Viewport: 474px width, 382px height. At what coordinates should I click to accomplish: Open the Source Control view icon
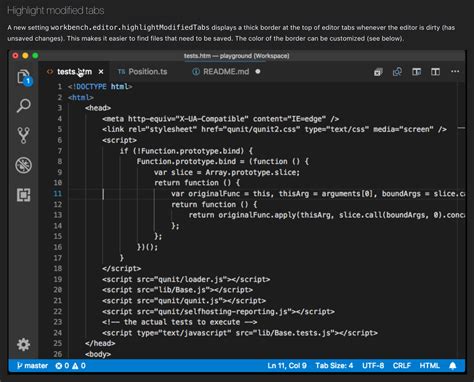[24, 135]
